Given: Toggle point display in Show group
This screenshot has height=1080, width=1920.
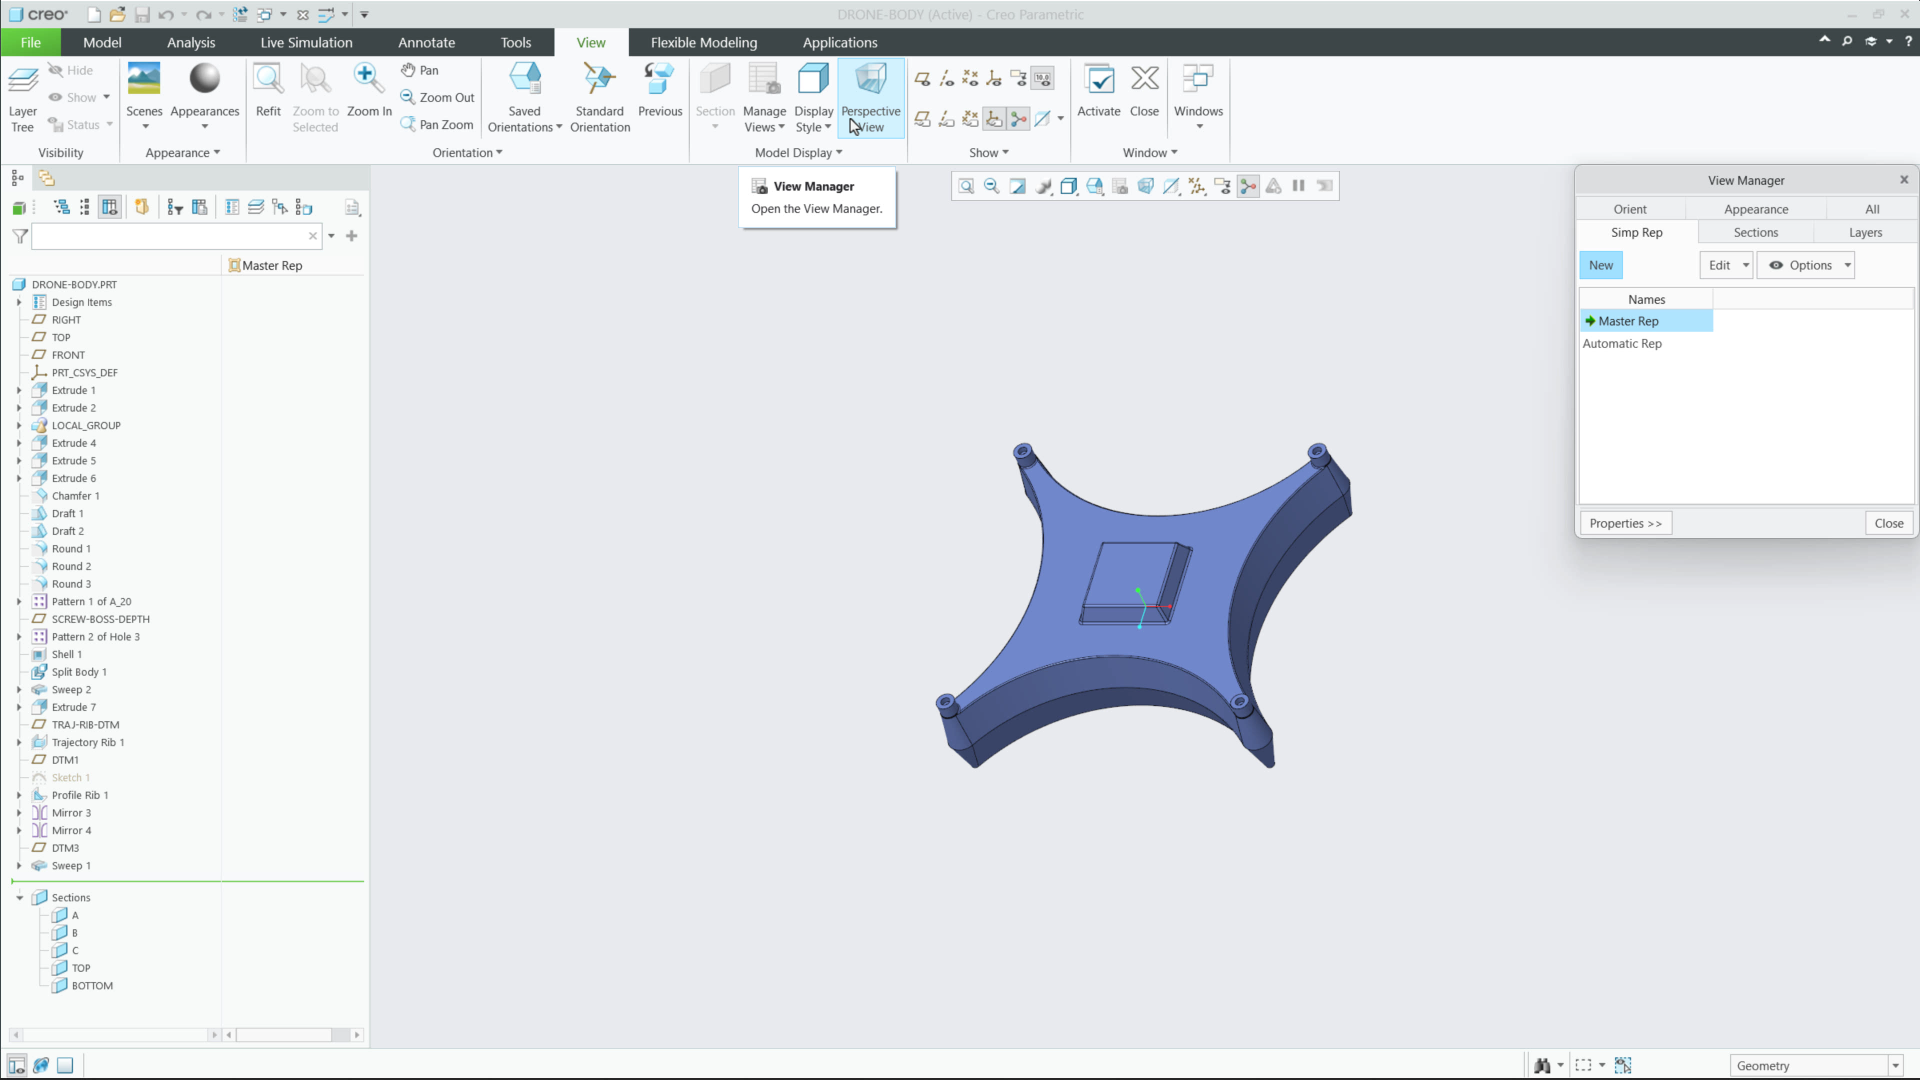Looking at the screenshot, I should point(970,78).
